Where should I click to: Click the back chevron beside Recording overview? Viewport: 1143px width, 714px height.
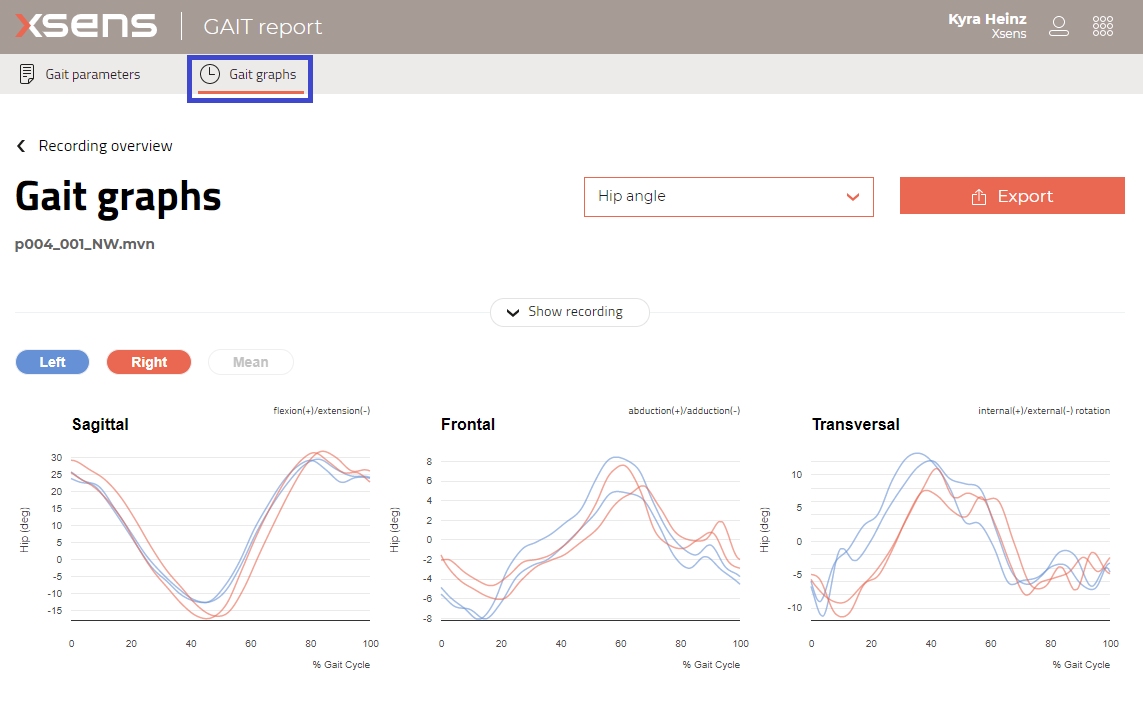click(20, 145)
